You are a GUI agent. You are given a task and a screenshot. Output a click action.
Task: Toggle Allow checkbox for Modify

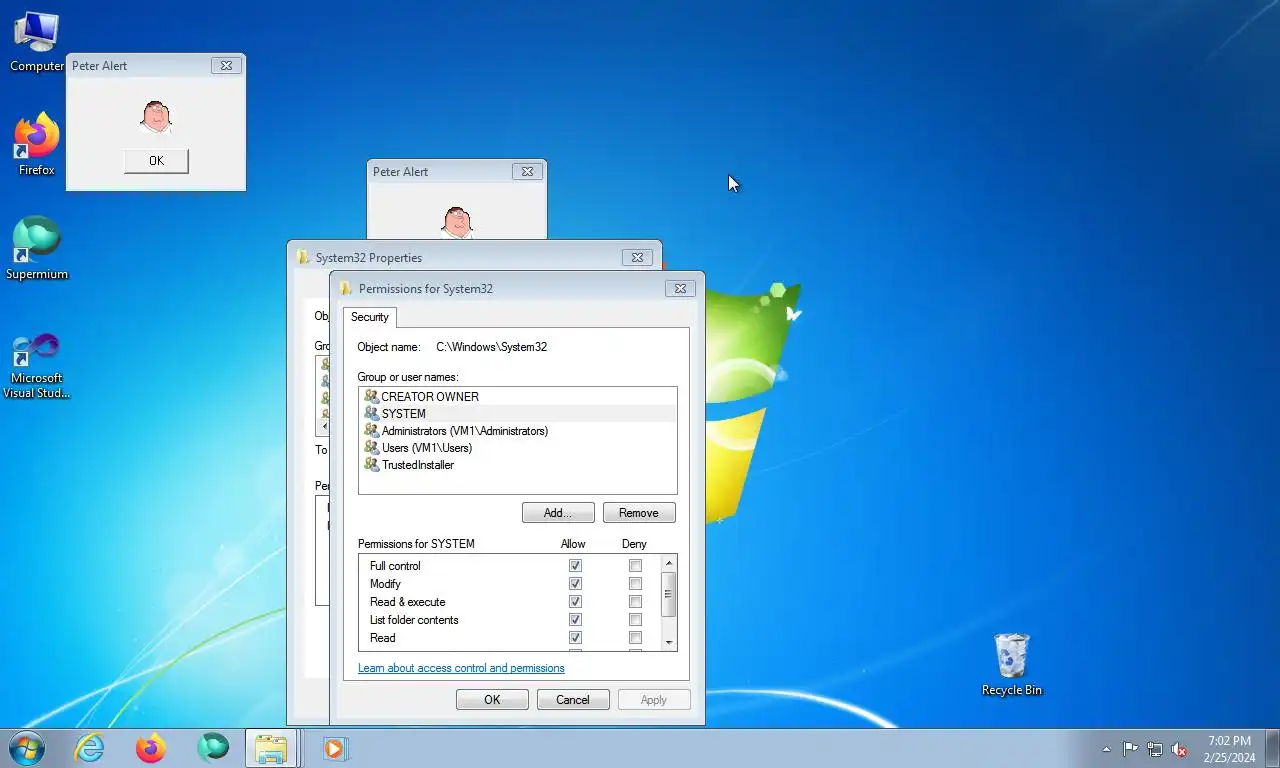pos(575,584)
